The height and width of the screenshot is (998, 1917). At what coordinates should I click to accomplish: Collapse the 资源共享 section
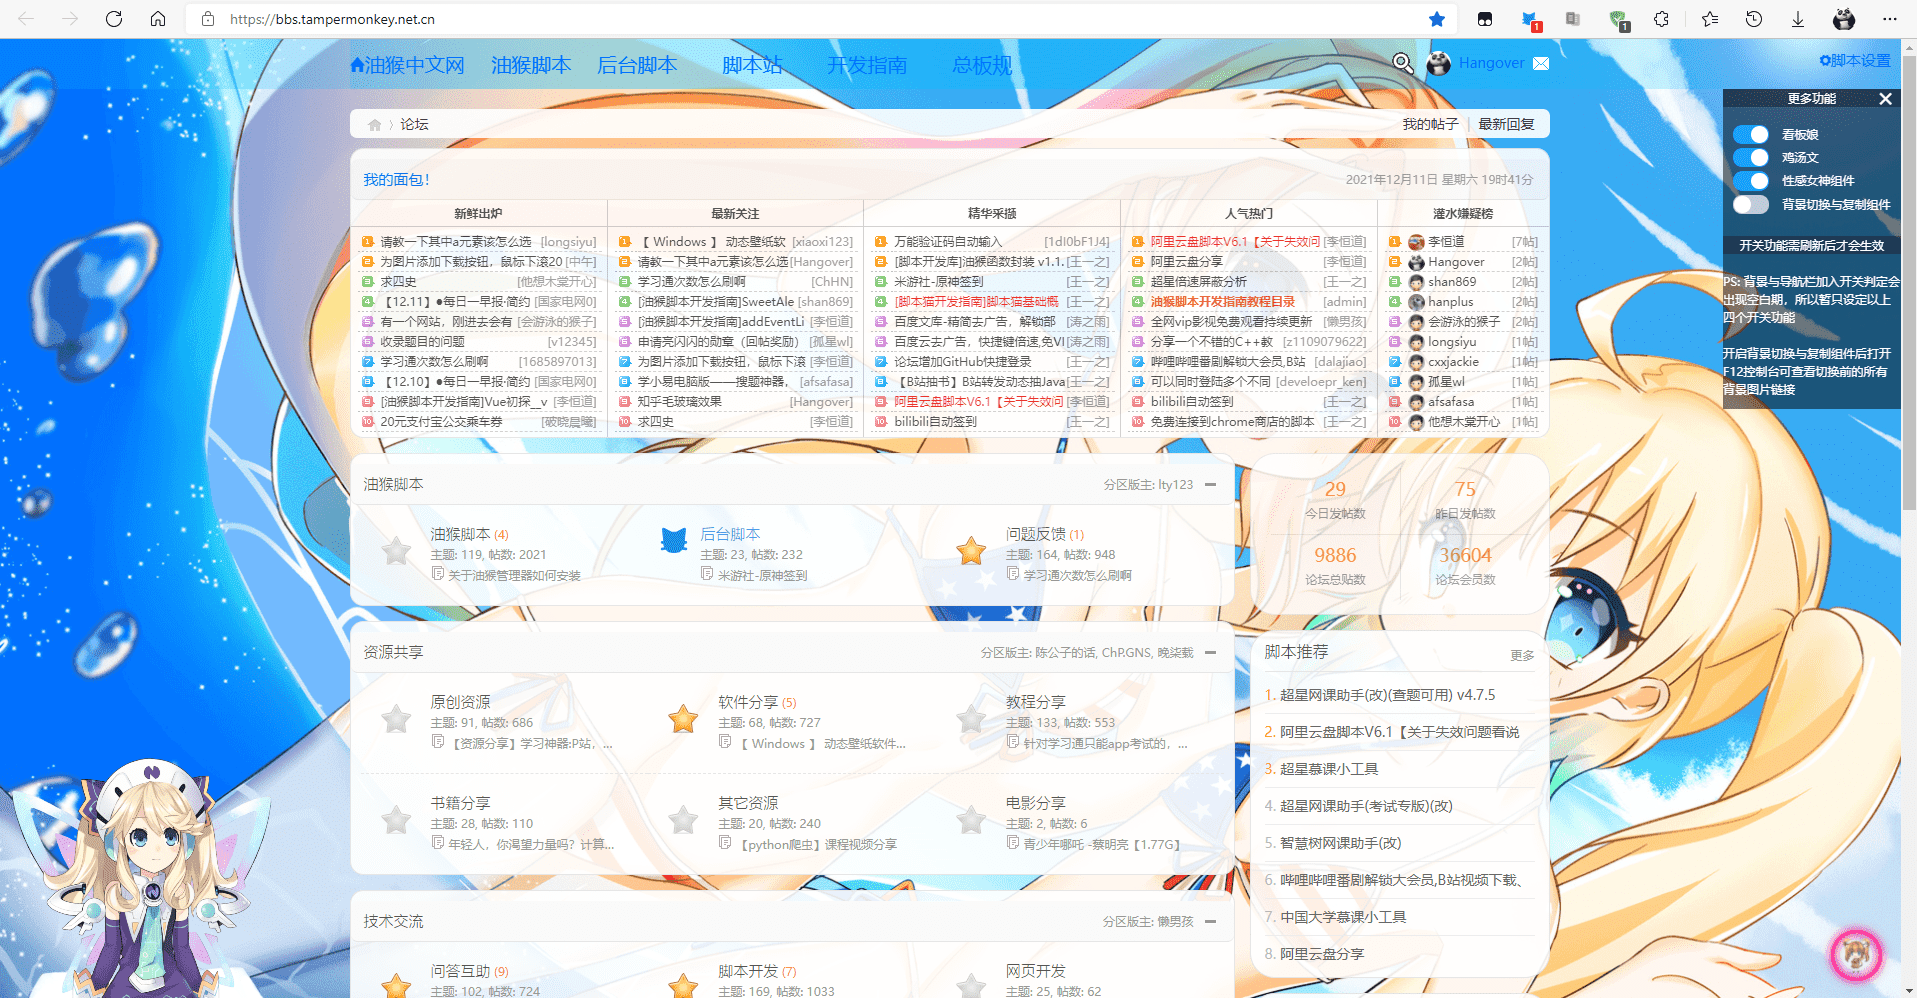tap(1210, 652)
